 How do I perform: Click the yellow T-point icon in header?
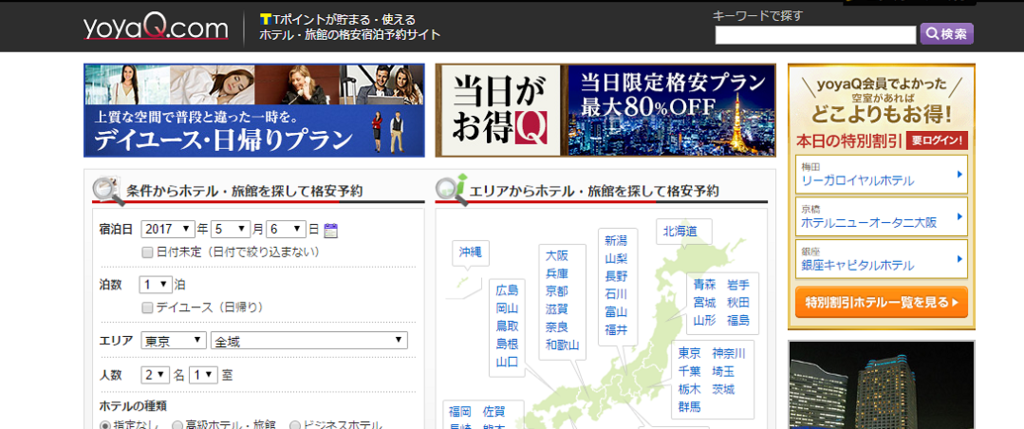coord(265,20)
